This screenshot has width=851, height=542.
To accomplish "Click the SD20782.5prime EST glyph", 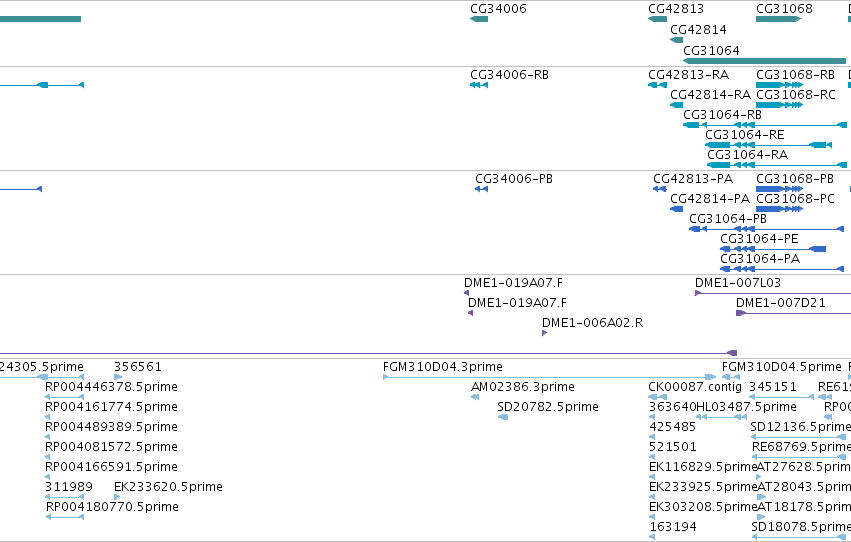I will (503, 417).
